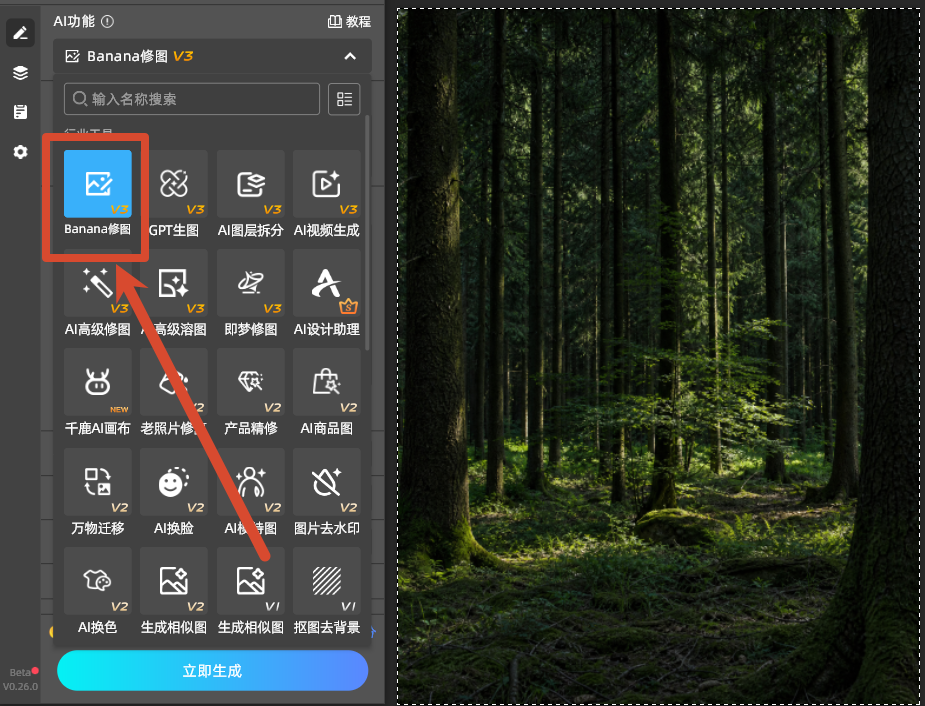Switch tool grid to list view
Screen dimensions: 925x706
[344, 98]
